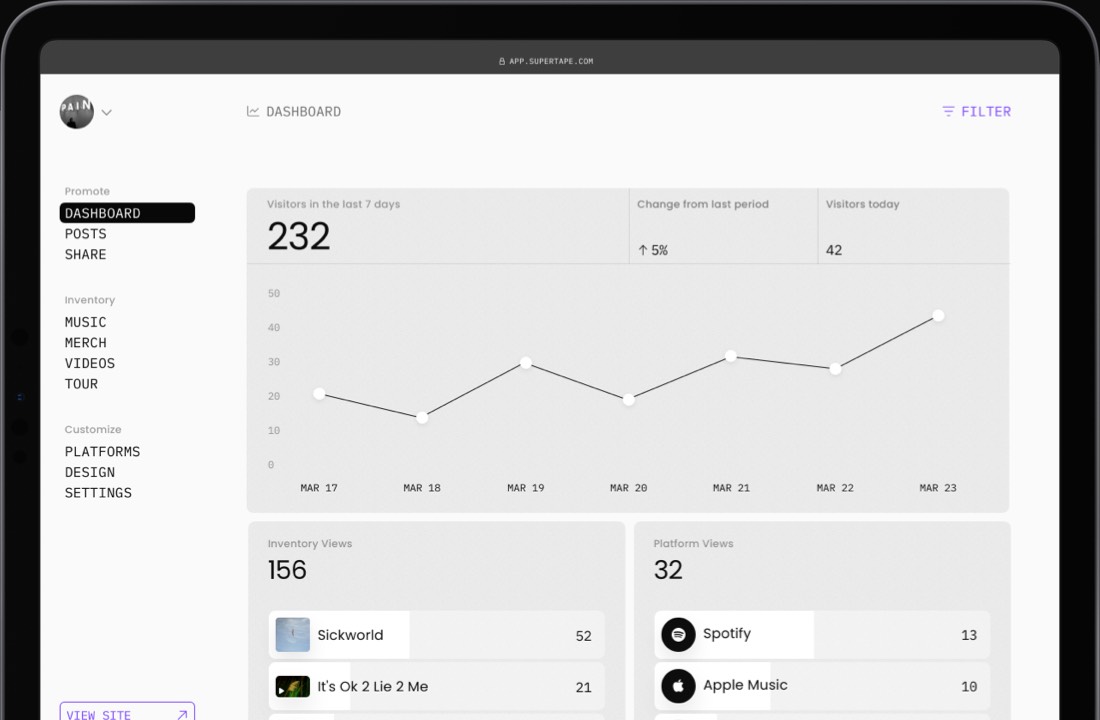1100x720 pixels.
Task: Go to the Share page
Action: [x=86, y=255]
